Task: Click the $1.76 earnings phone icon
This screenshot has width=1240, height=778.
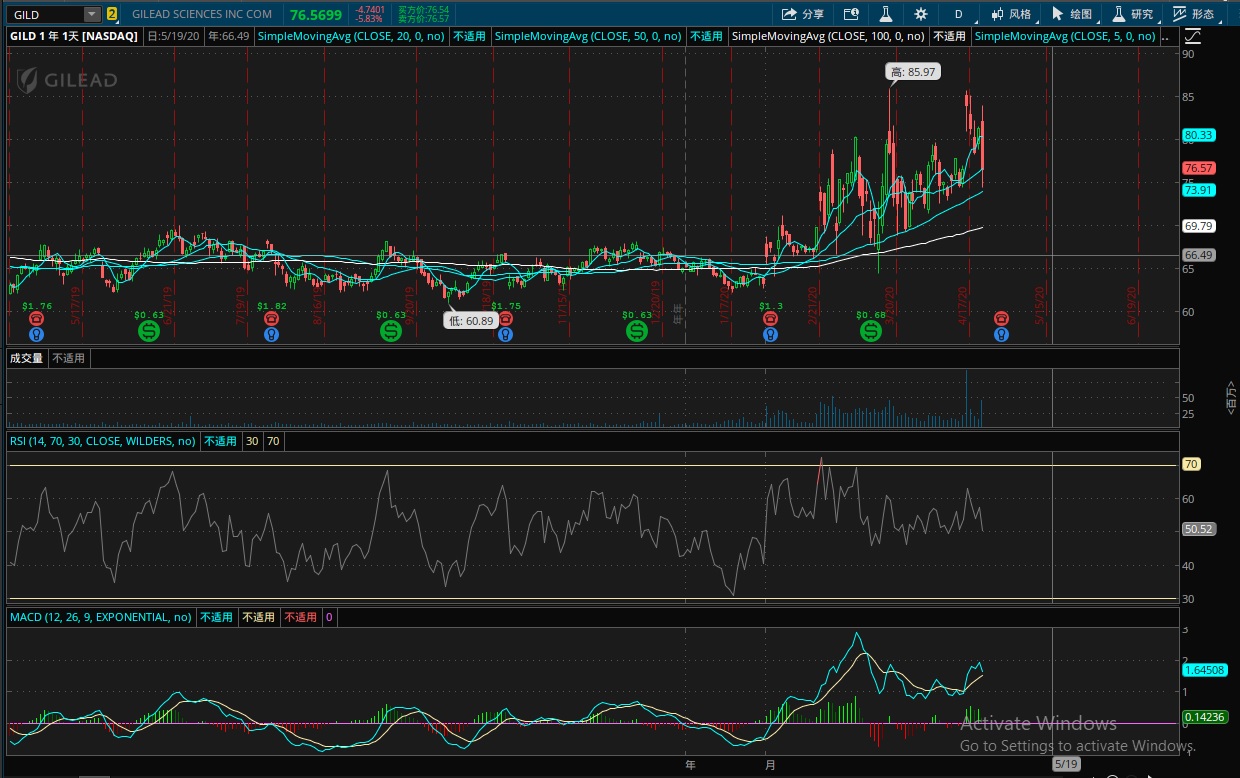Action: (x=37, y=319)
